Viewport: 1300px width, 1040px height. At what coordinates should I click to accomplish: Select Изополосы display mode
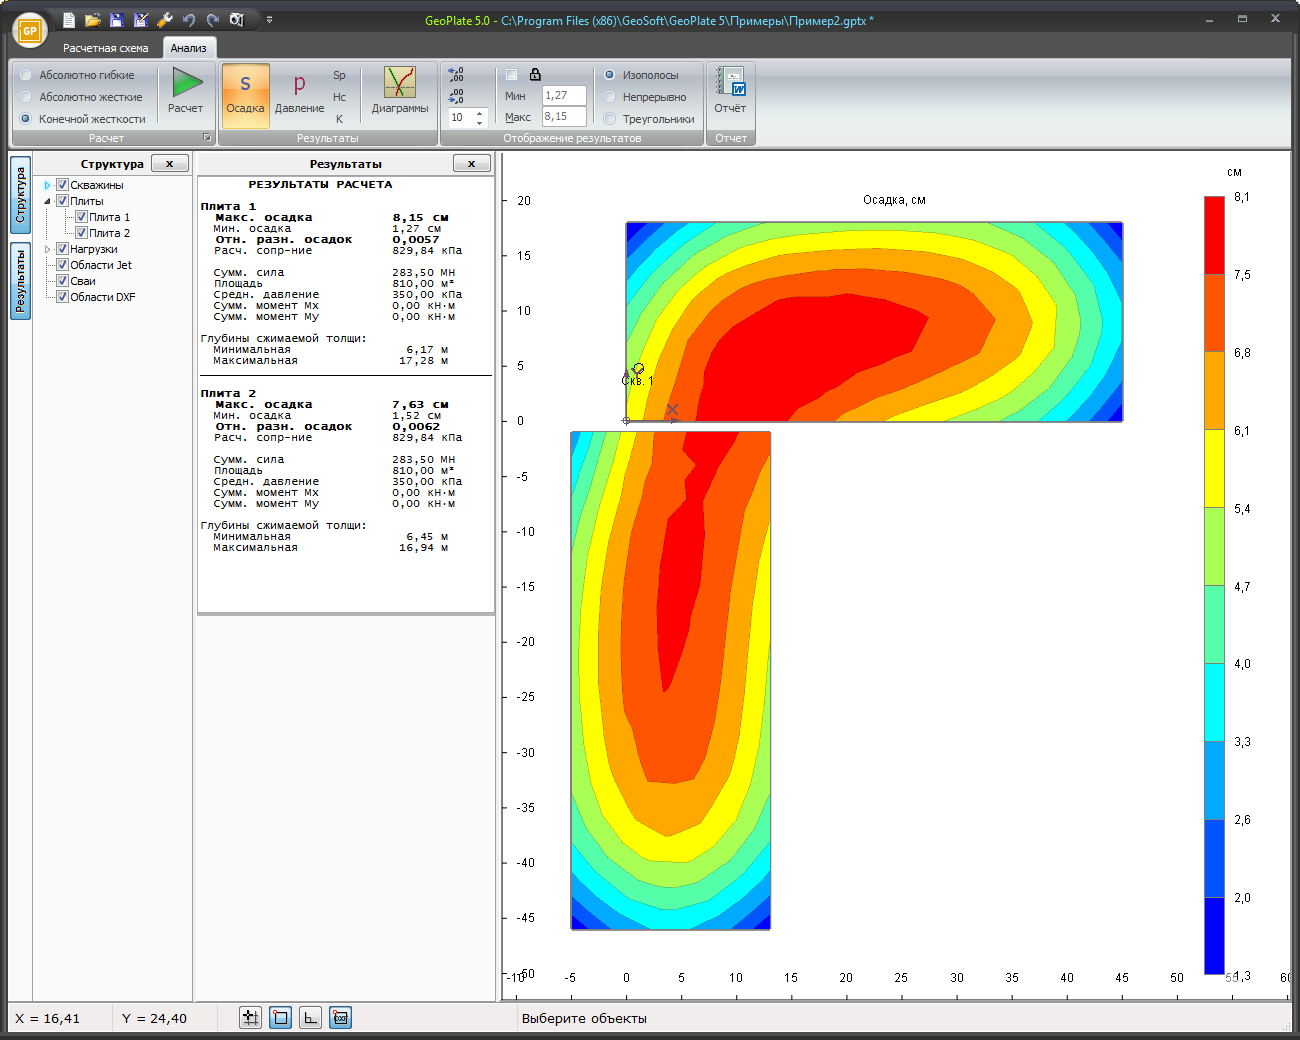[641, 75]
